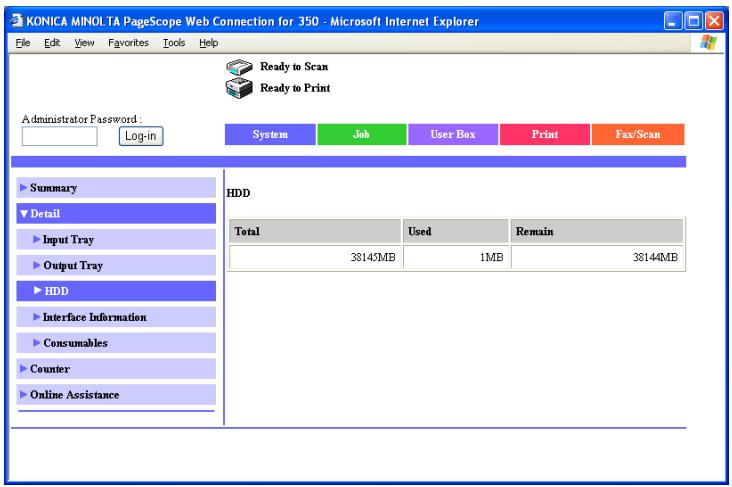Screen dimensions: 732x487
Task: Open the File menu
Action: tap(23, 43)
